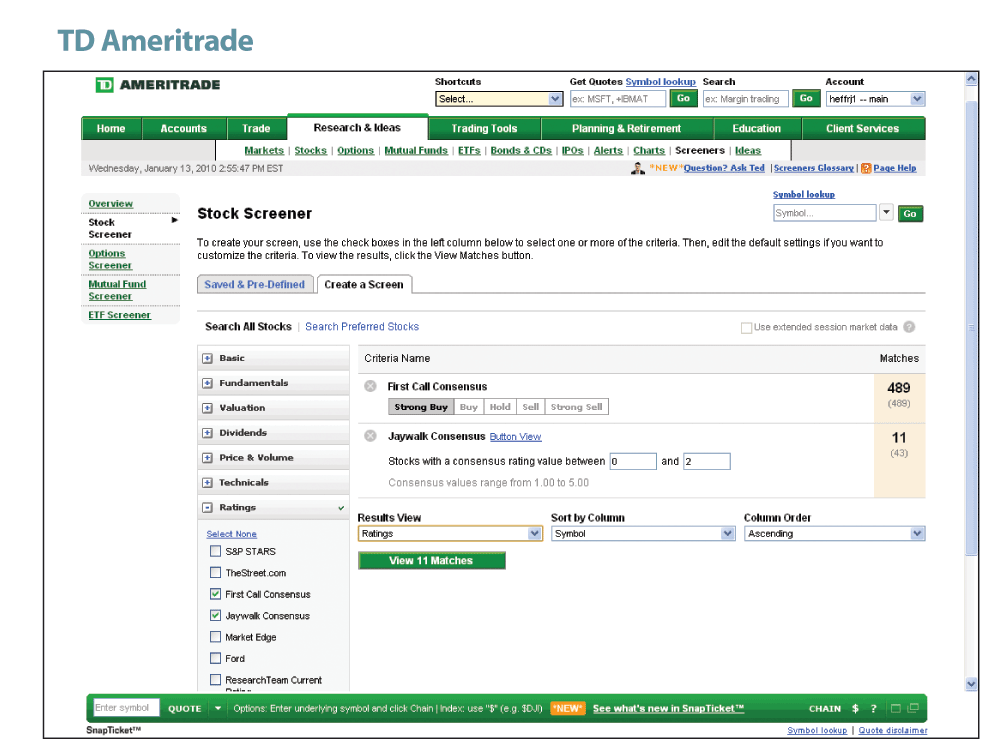Expand the Basic criteria section
Viewport: 987px width, 749px height.
pos(207,358)
